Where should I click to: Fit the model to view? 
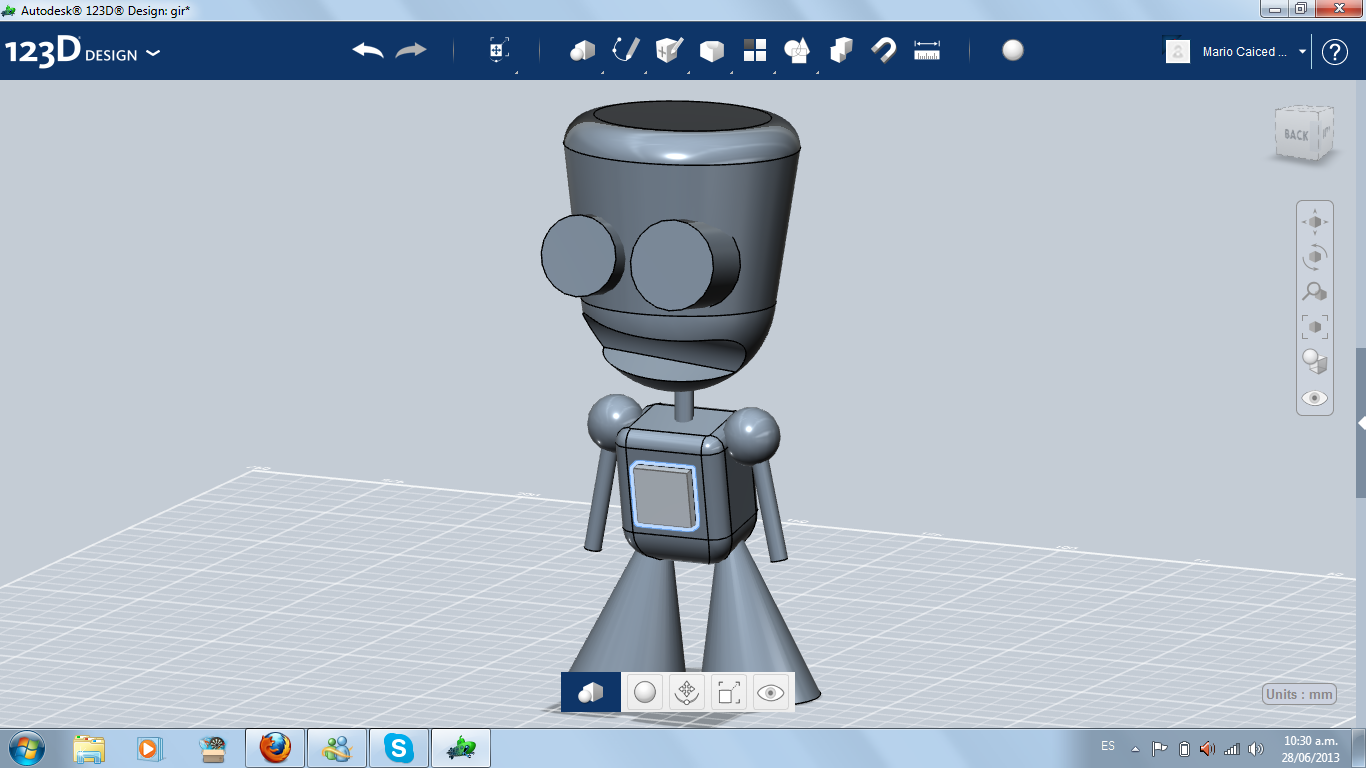[x=1315, y=327]
